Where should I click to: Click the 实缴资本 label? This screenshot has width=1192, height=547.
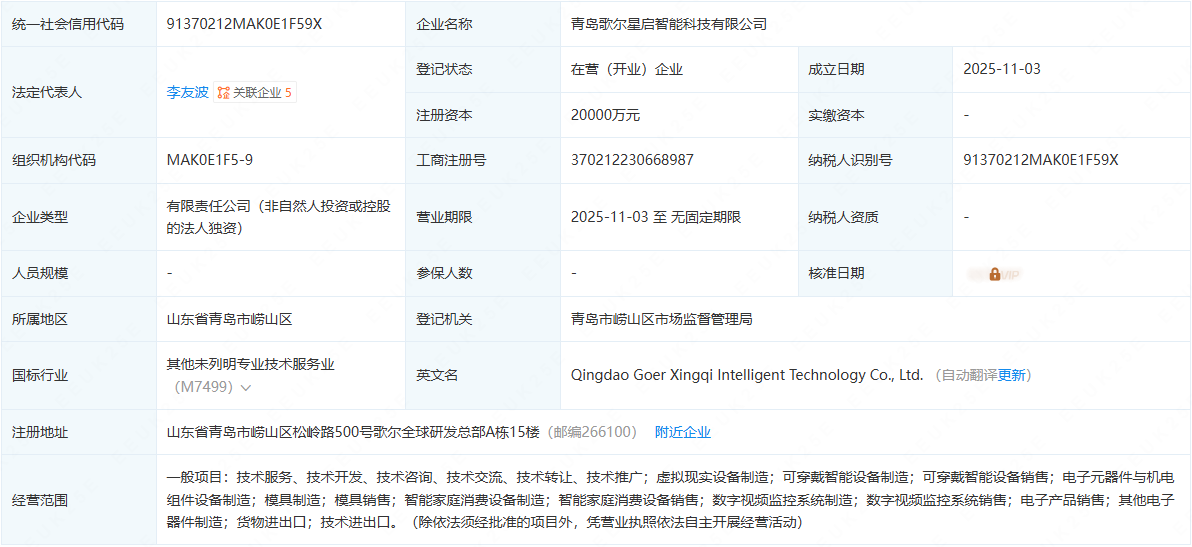836,115
